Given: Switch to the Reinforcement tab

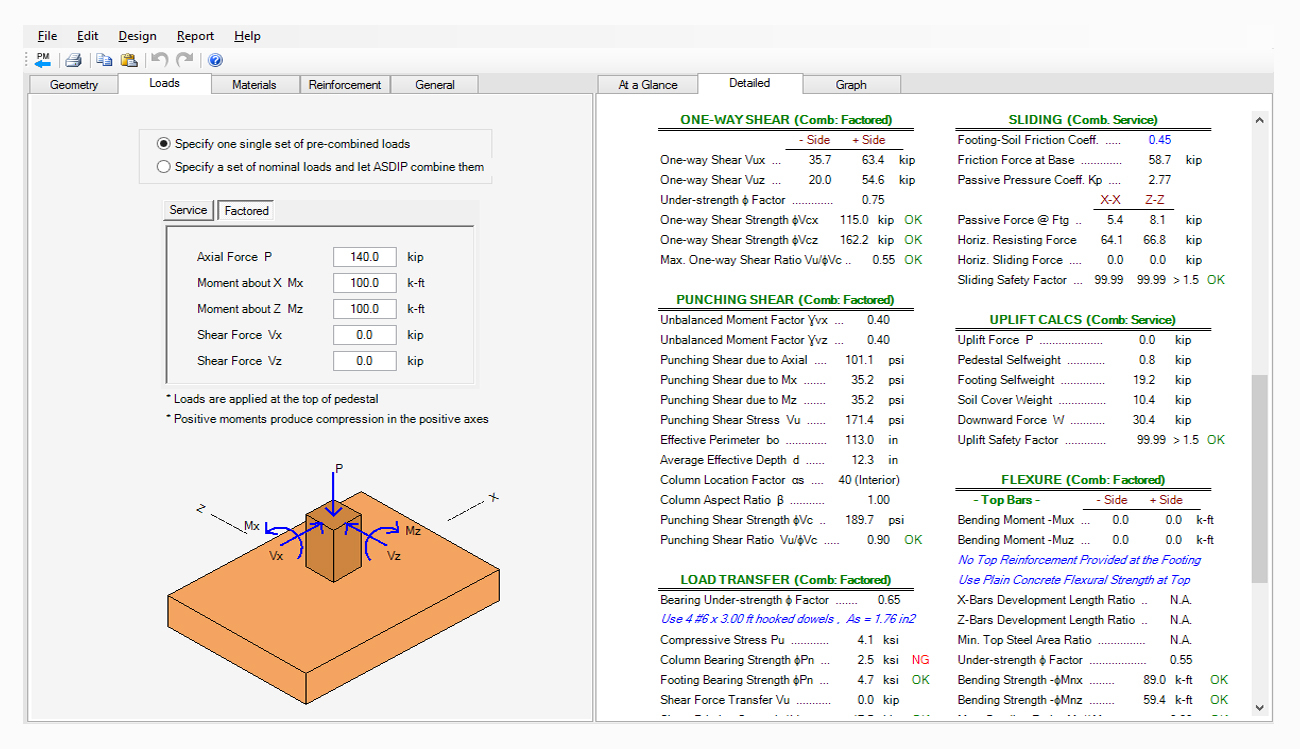Looking at the screenshot, I should [x=344, y=85].
